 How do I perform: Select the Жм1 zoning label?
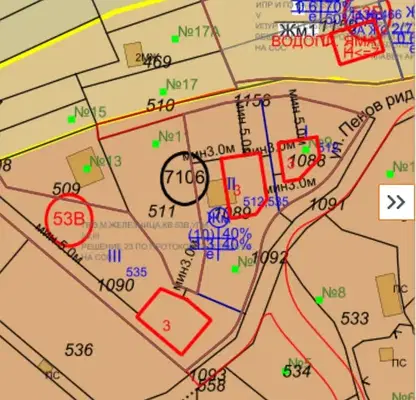pos(297,31)
